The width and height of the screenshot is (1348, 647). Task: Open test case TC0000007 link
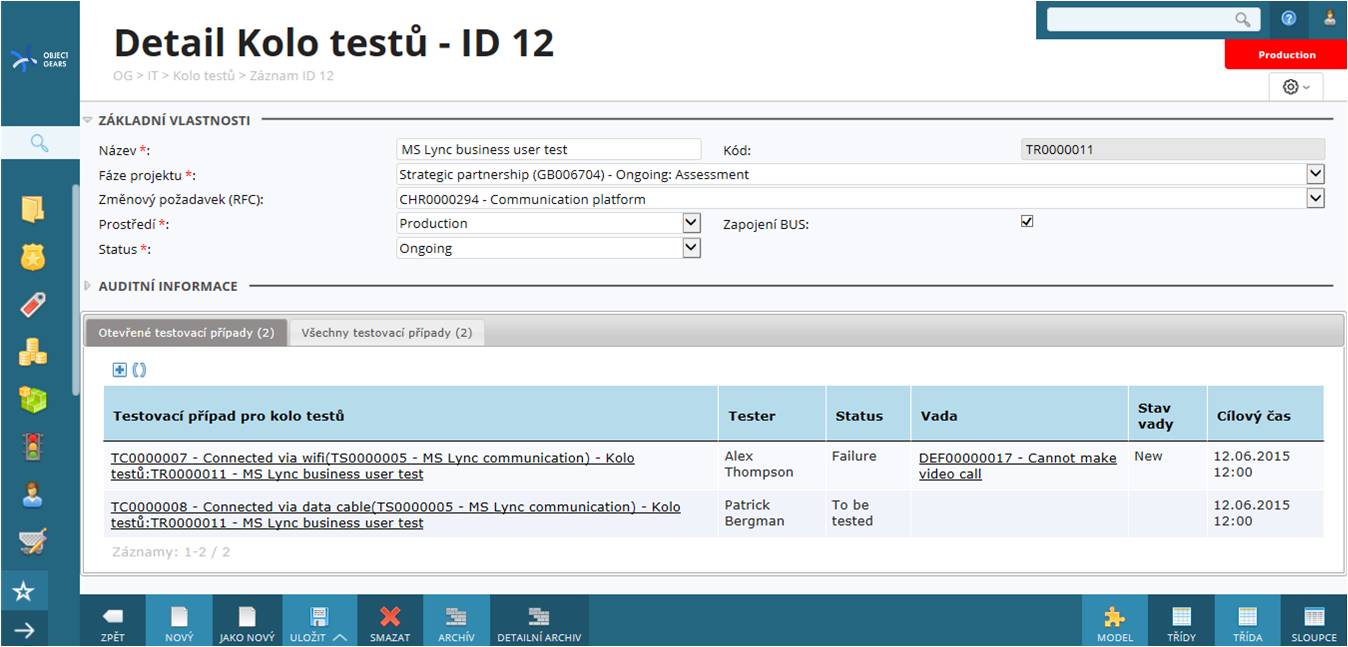372,466
